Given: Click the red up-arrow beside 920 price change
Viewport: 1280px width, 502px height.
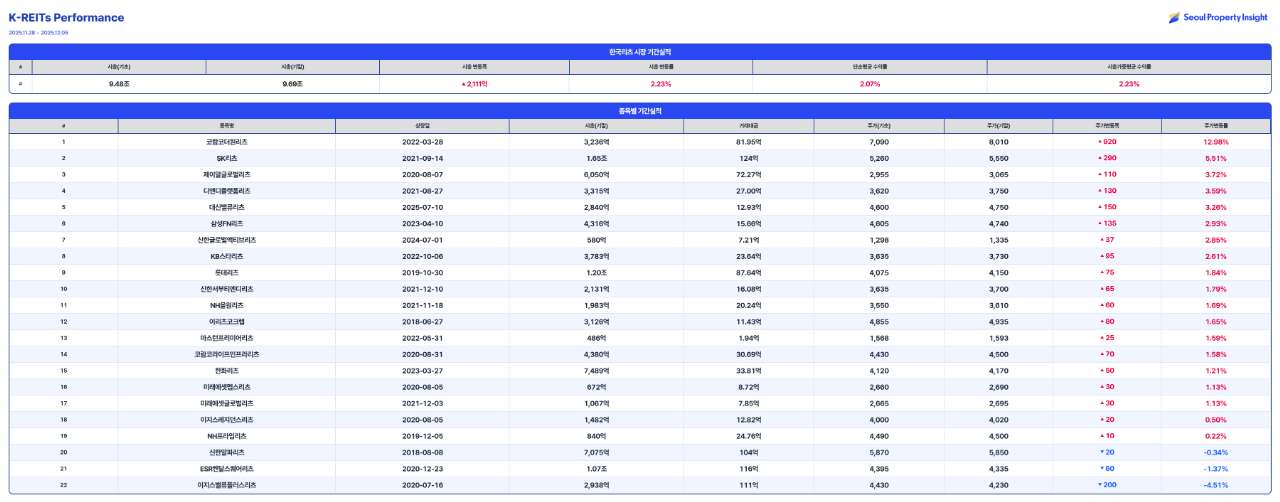Looking at the screenshot, I should pyautogui.click(x=1100, y=142).
